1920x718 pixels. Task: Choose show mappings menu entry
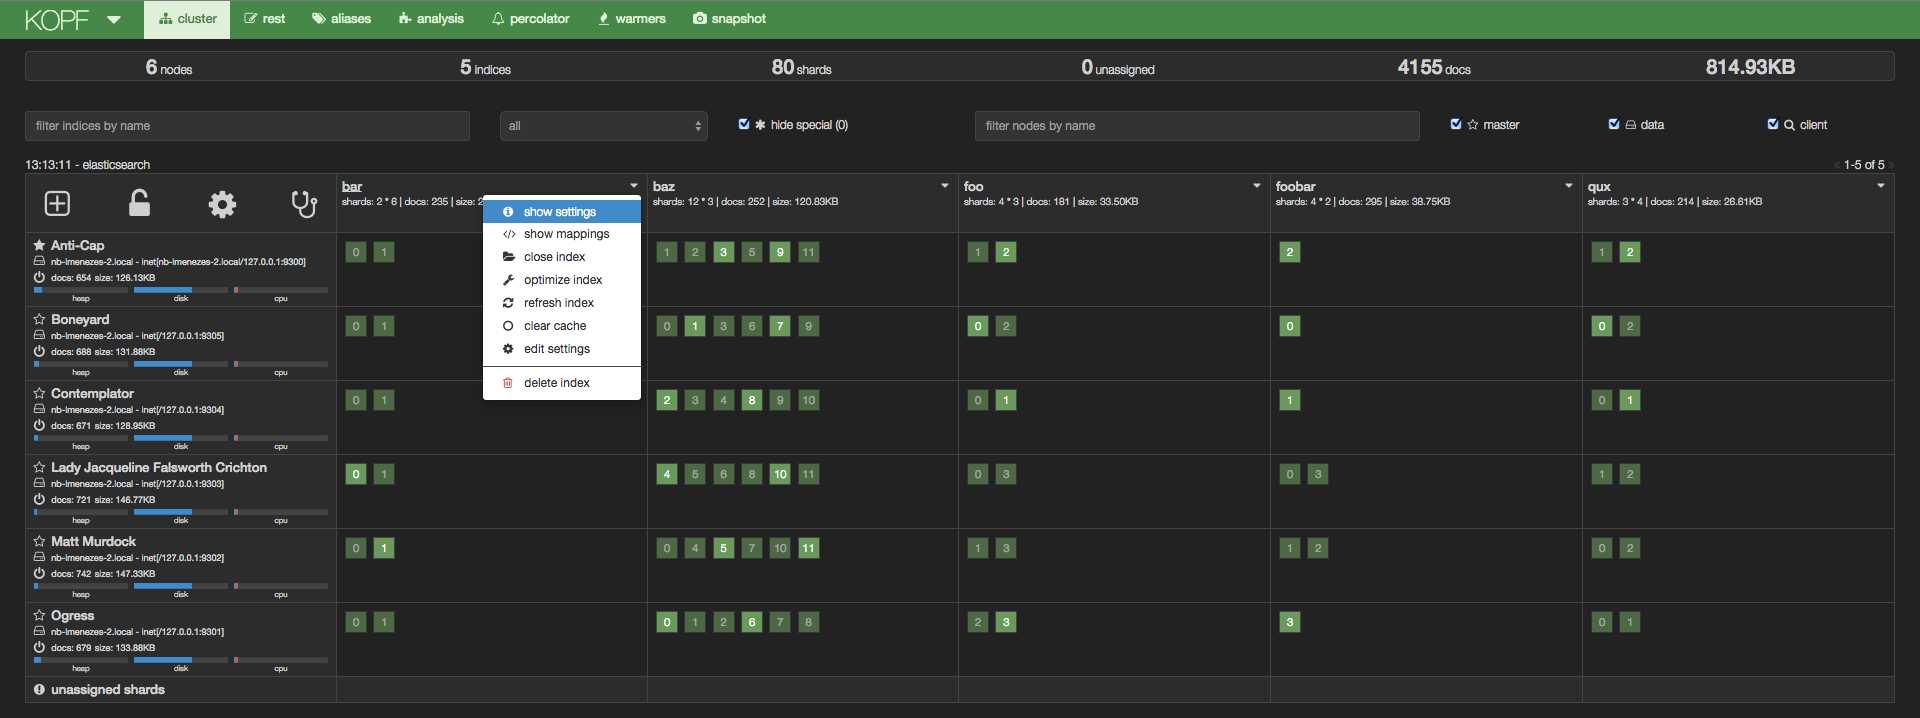[x=562, y=234]
